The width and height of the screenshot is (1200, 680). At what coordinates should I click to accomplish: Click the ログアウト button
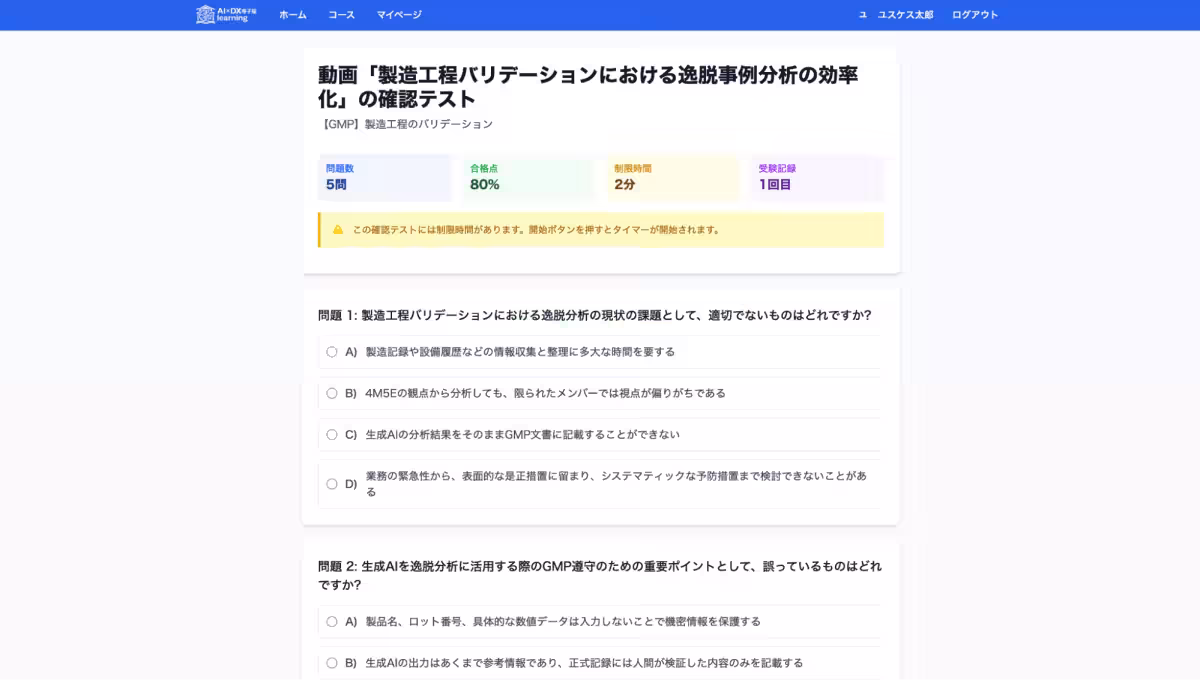975,14
